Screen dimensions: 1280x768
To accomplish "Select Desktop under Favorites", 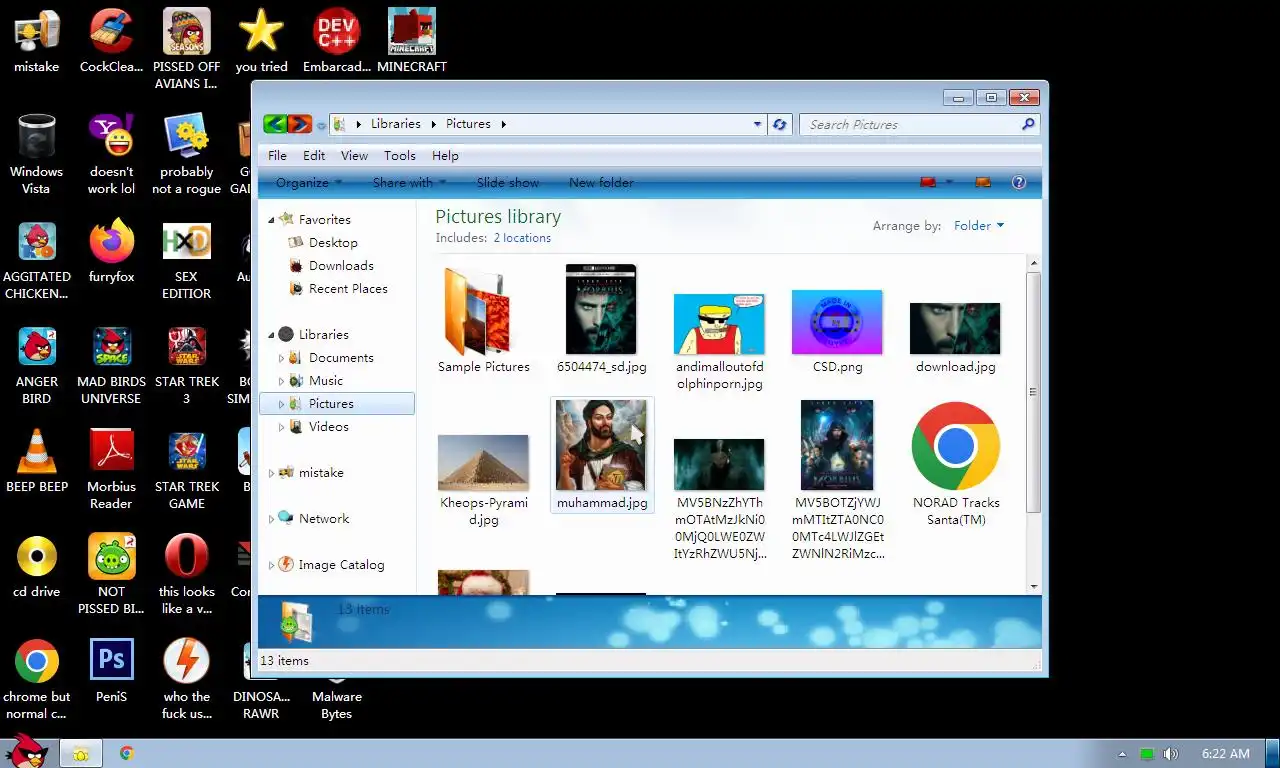I will click(x=333, y=242).
